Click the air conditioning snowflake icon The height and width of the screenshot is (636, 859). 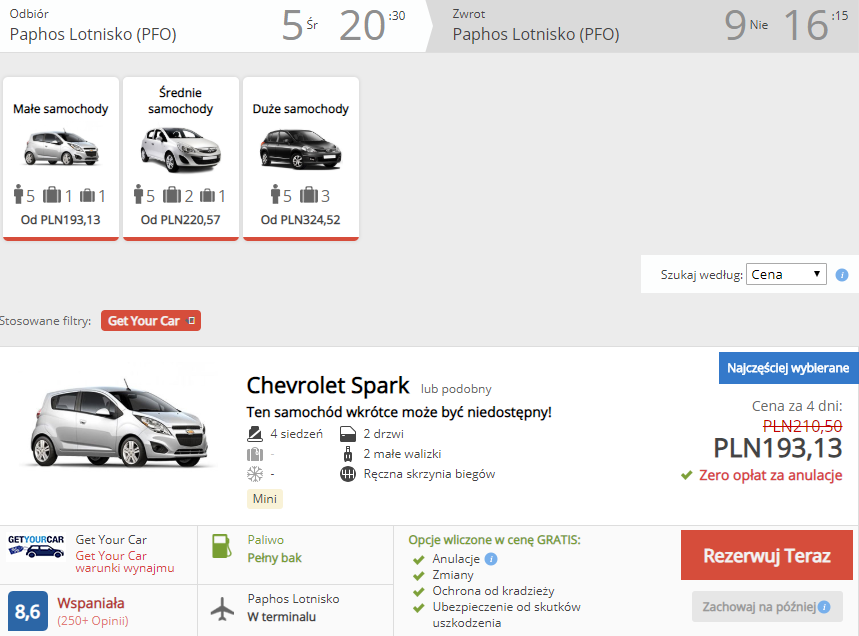click(x=255, y=474)
